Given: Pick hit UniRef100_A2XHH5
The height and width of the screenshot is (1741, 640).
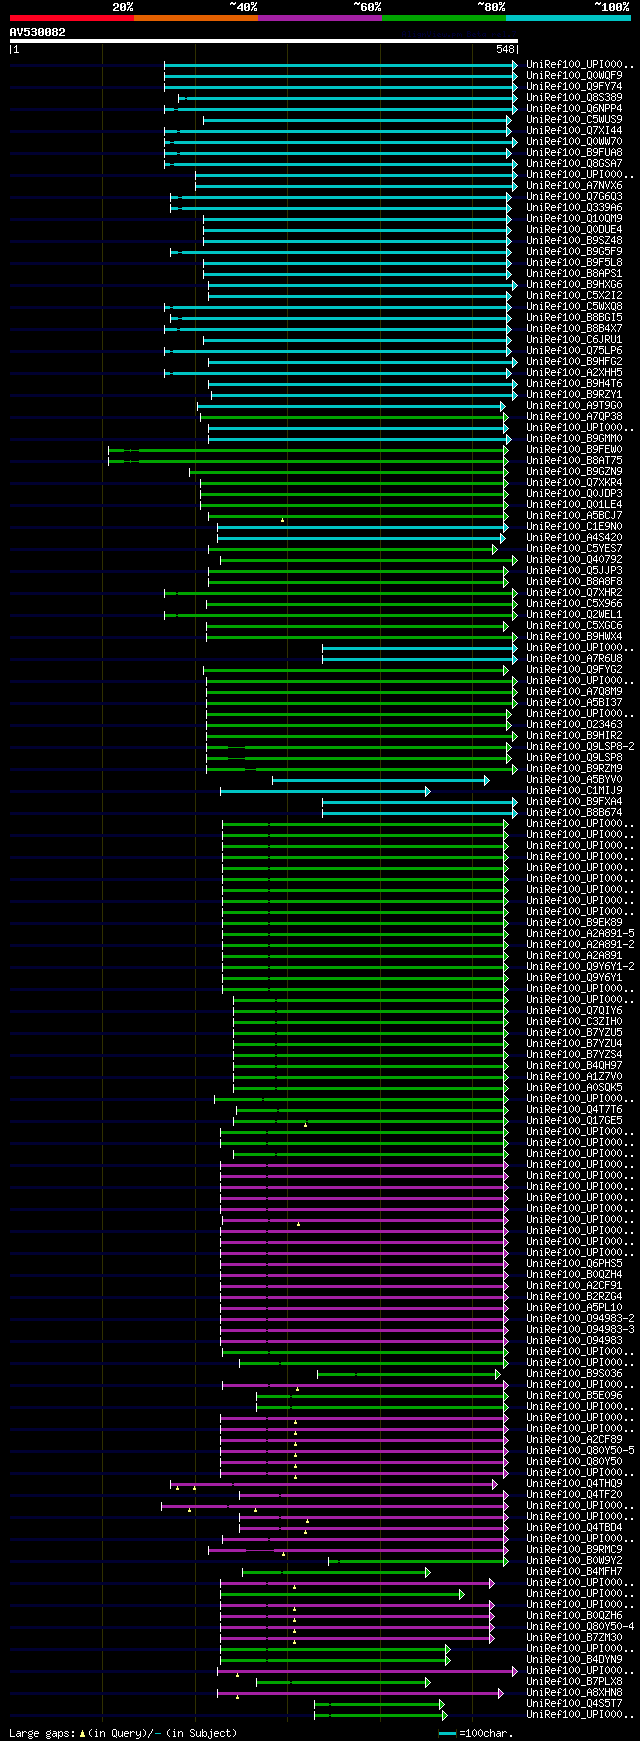Looking at the screenshot, I should point(574,373).
